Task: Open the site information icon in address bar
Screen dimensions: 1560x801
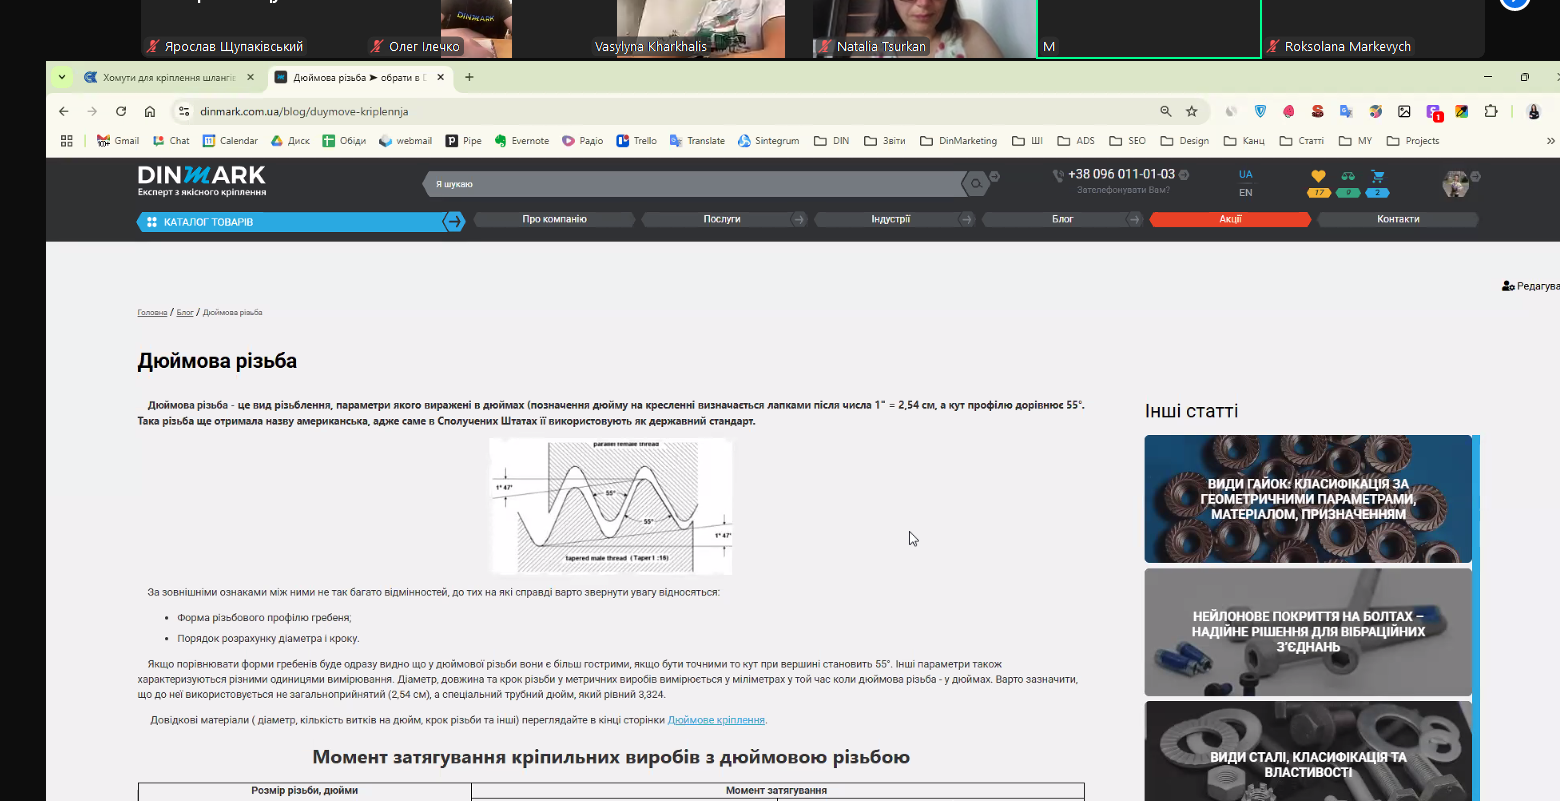Action: 184,111
